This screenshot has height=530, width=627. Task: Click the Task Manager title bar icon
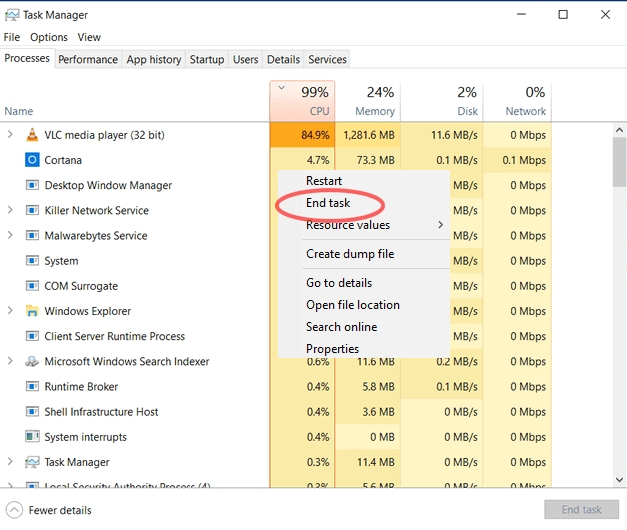coord(12,15)
